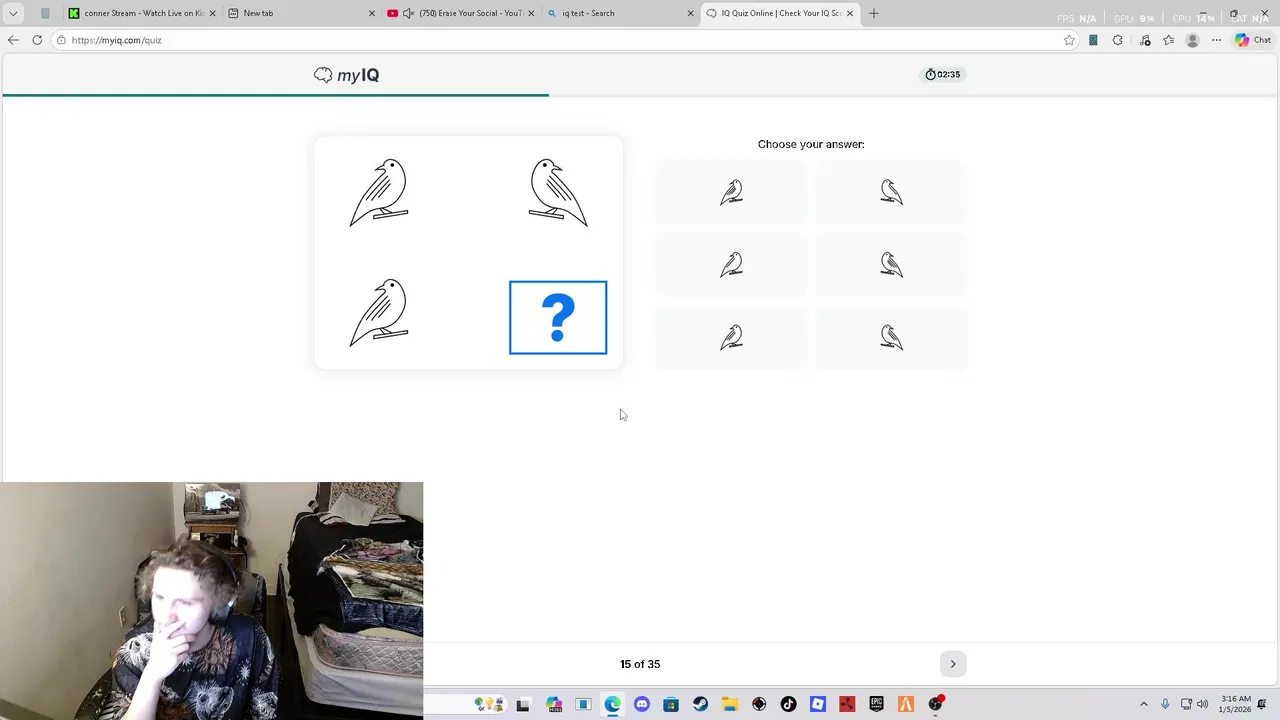
Task: Close the New tab tab
Action: tap(372, 13)
